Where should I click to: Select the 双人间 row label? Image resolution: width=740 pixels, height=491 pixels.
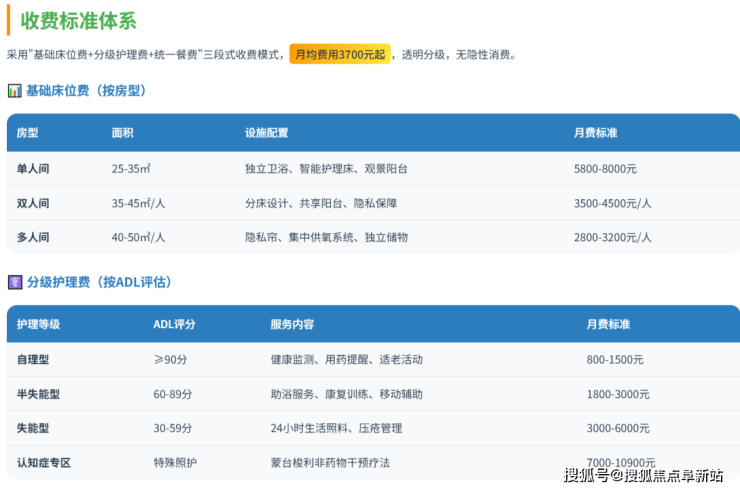point(33,203)
